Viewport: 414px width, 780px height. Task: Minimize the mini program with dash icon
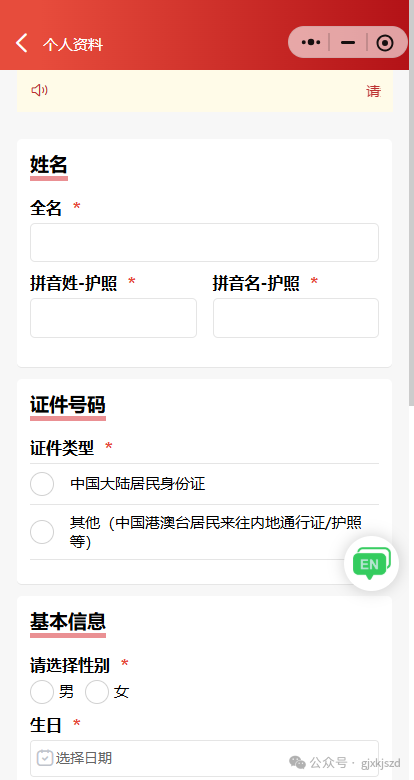pos(348,43)
